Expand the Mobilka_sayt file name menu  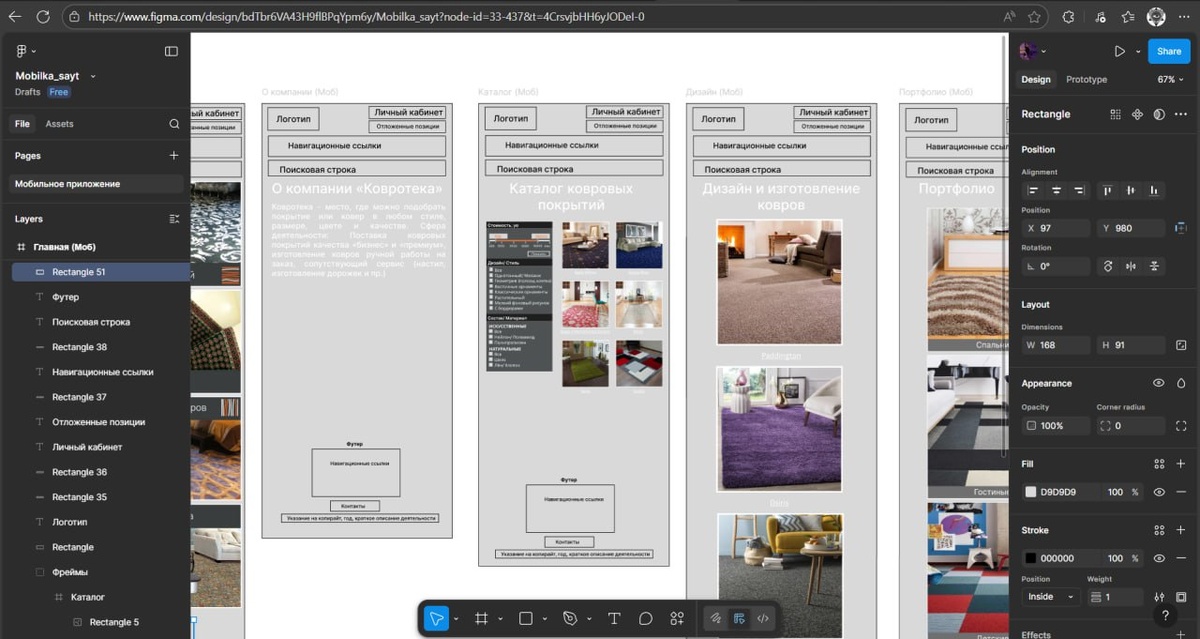(x=93, y=76)
